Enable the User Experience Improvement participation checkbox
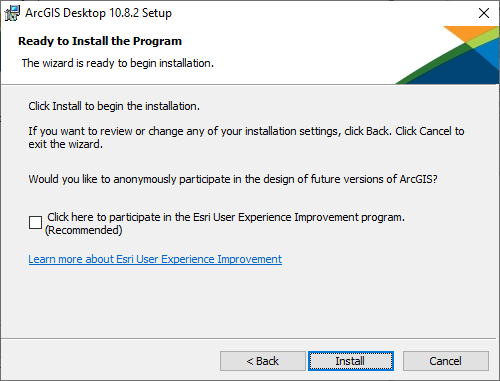Viewport: 500px width, 381px height. point(35,222)
